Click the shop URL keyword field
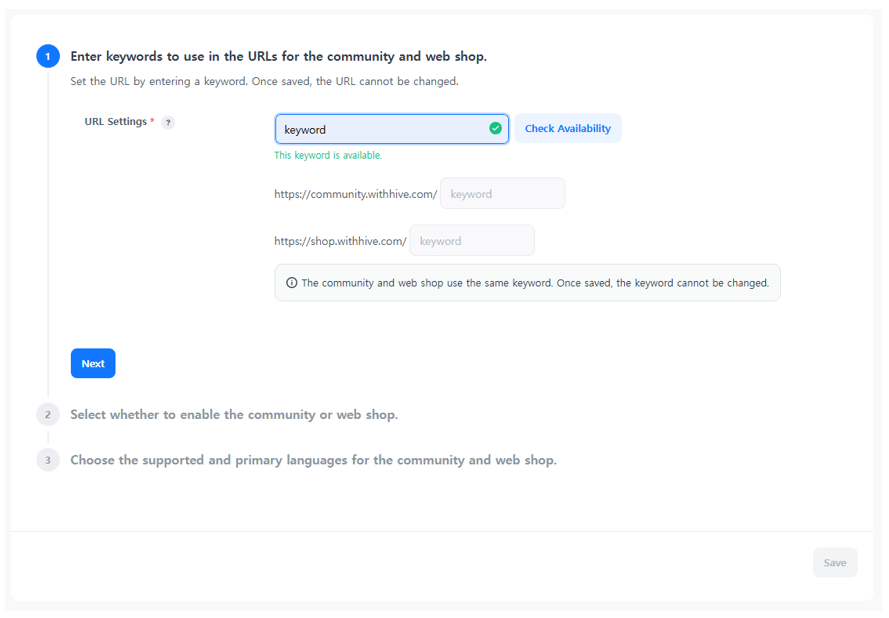The width and height of the screenshot is (889, 618). pos(471,241)
